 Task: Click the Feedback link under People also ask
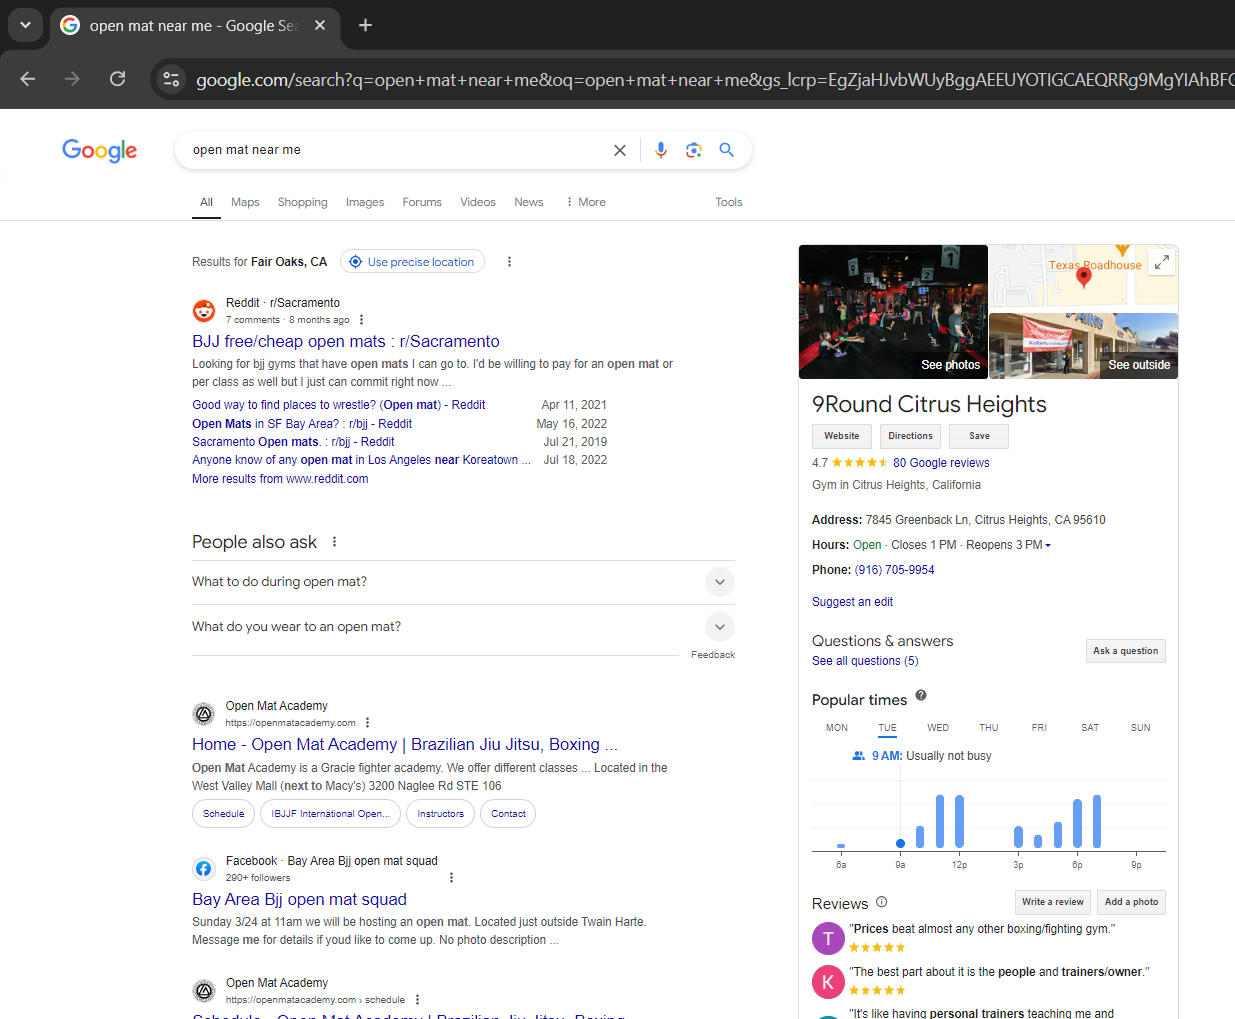[x=713, y=655]
